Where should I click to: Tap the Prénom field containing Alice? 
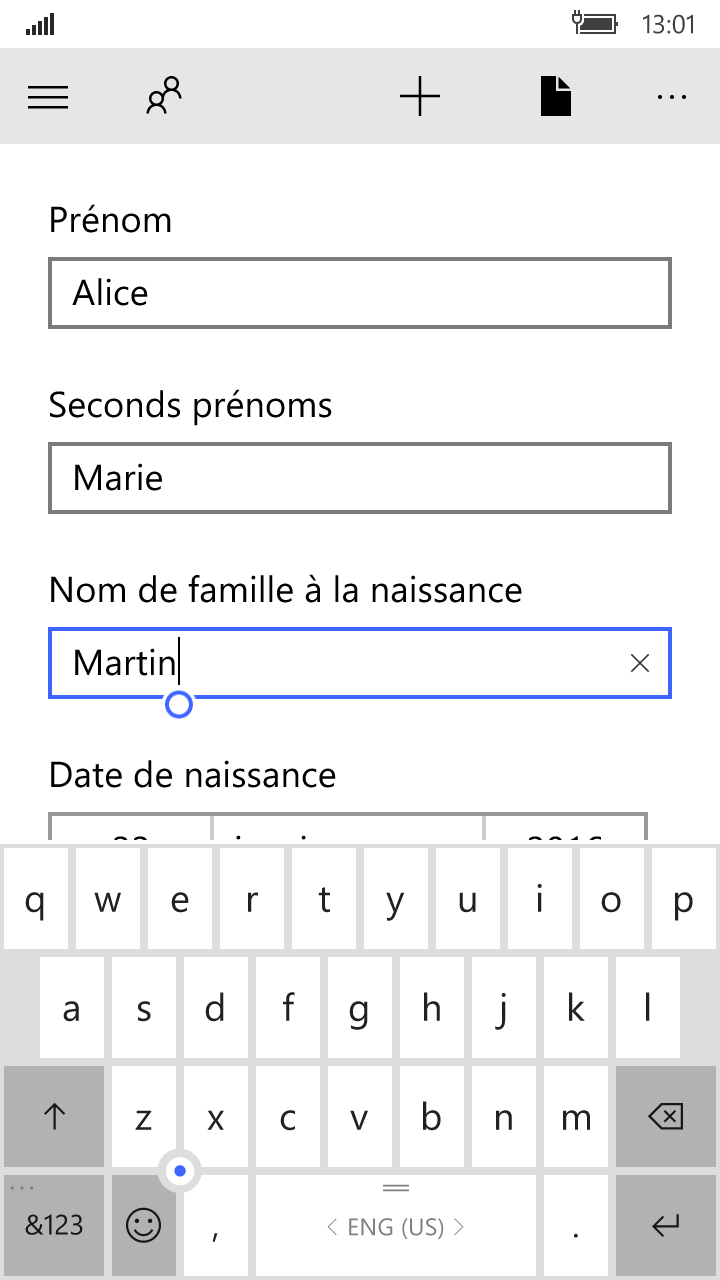(x=360, y=293)
